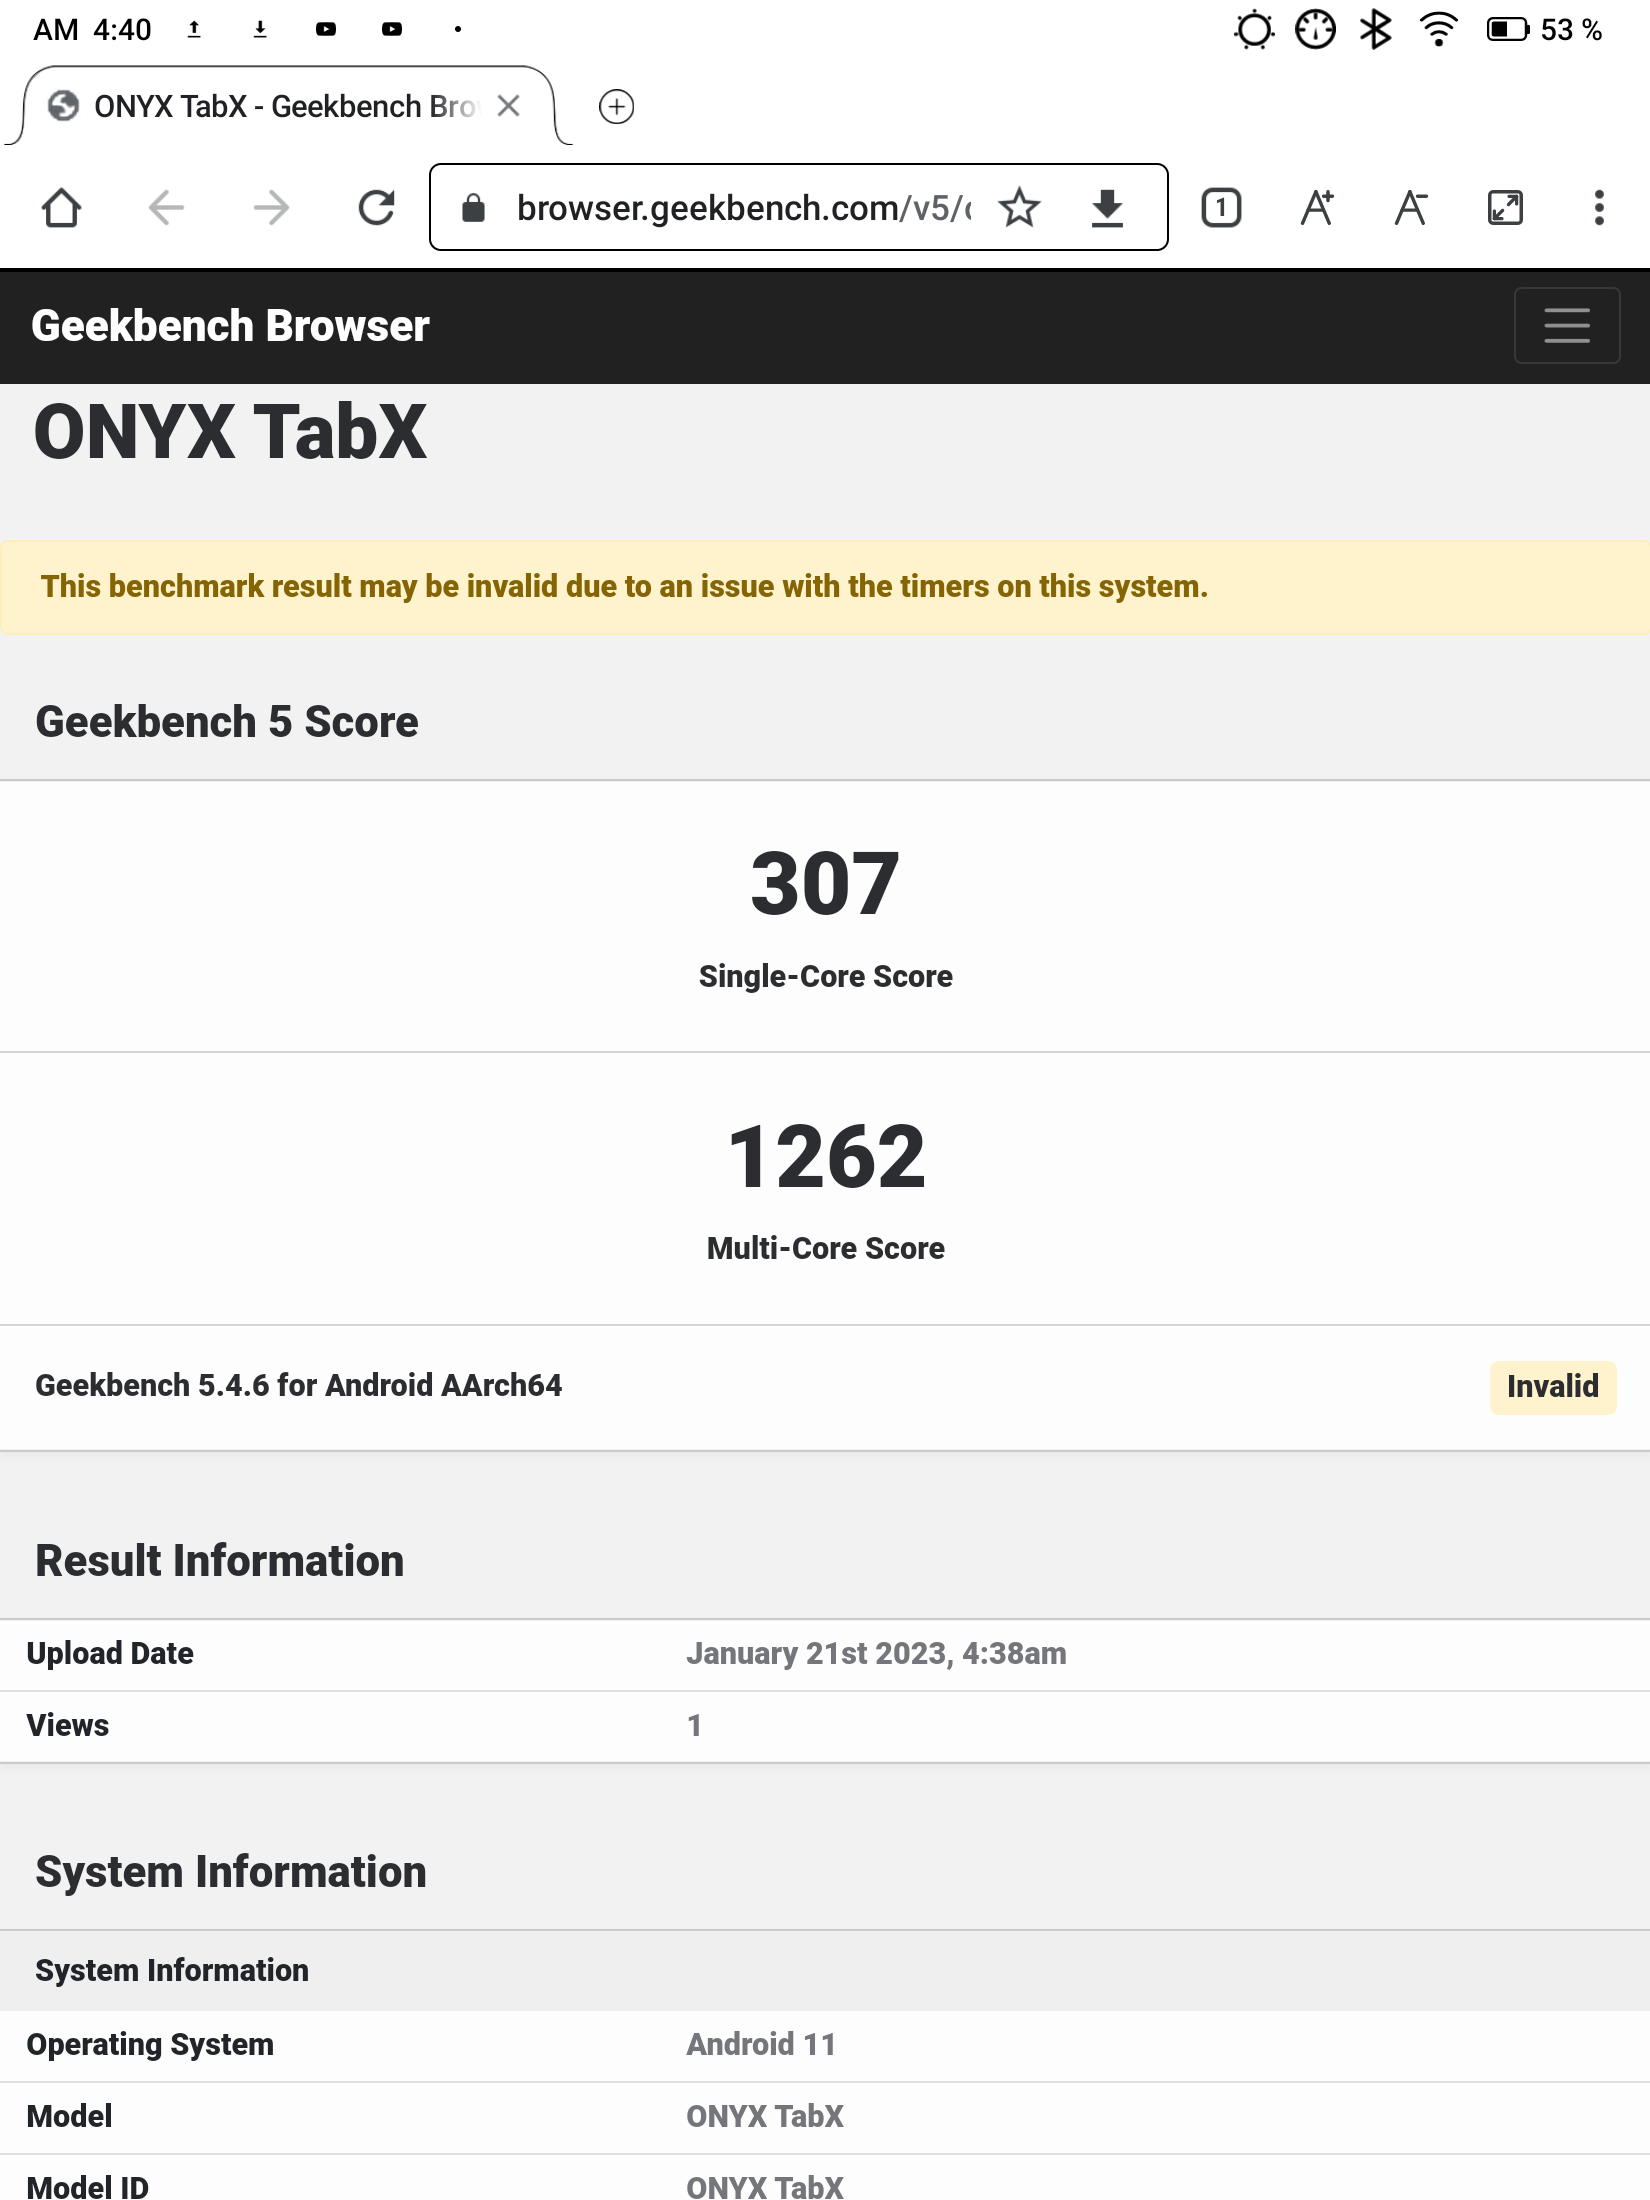This screenshot has width=1650, height=2200.
Task: Click the timer issue warning message
Action: point(624,587)
